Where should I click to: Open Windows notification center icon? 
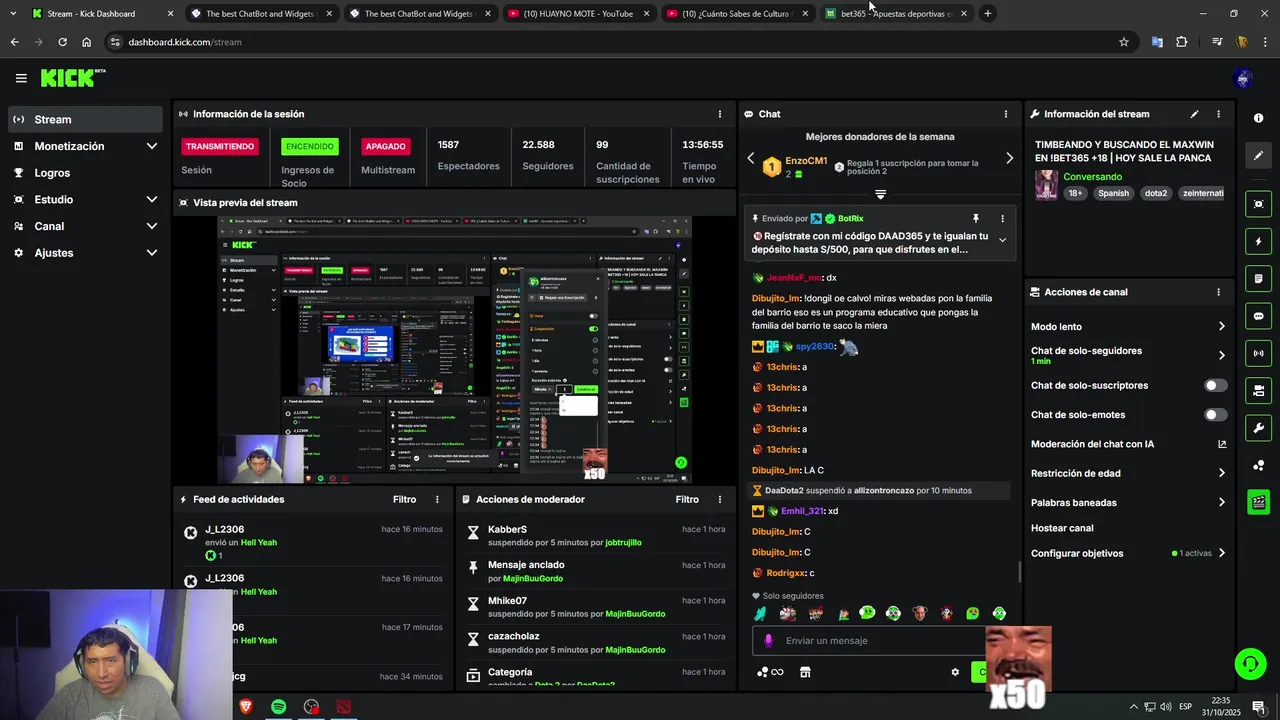pos(1258,707)
